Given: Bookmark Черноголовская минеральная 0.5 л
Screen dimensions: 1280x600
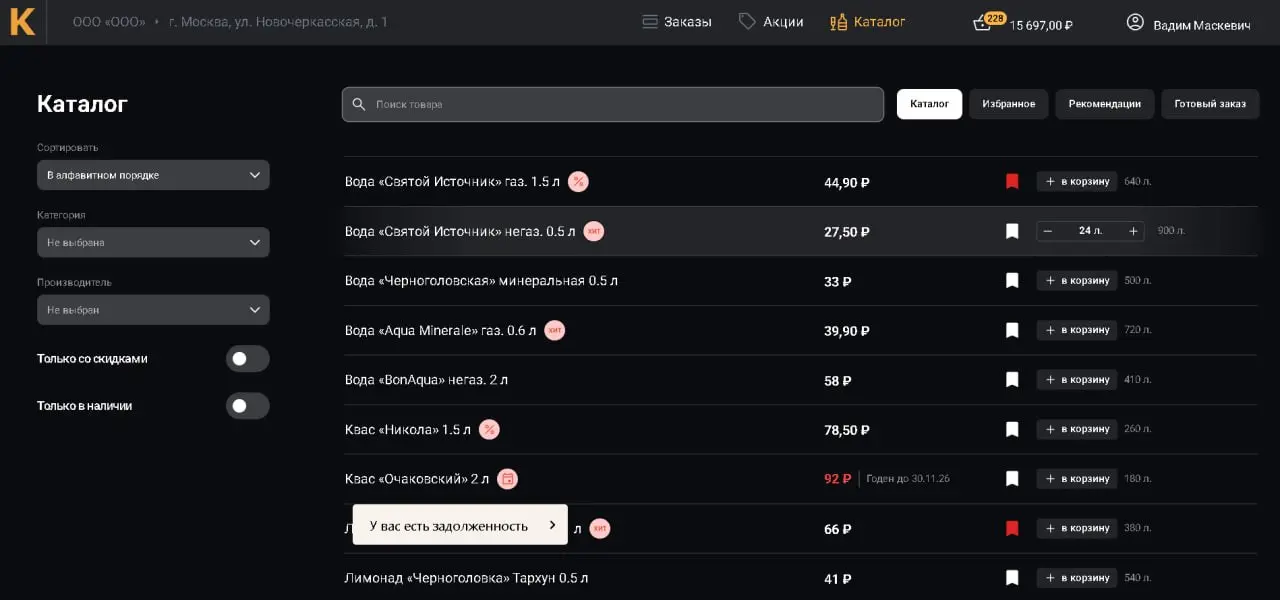Looking at the screenshot, I should pos(1012,281).
